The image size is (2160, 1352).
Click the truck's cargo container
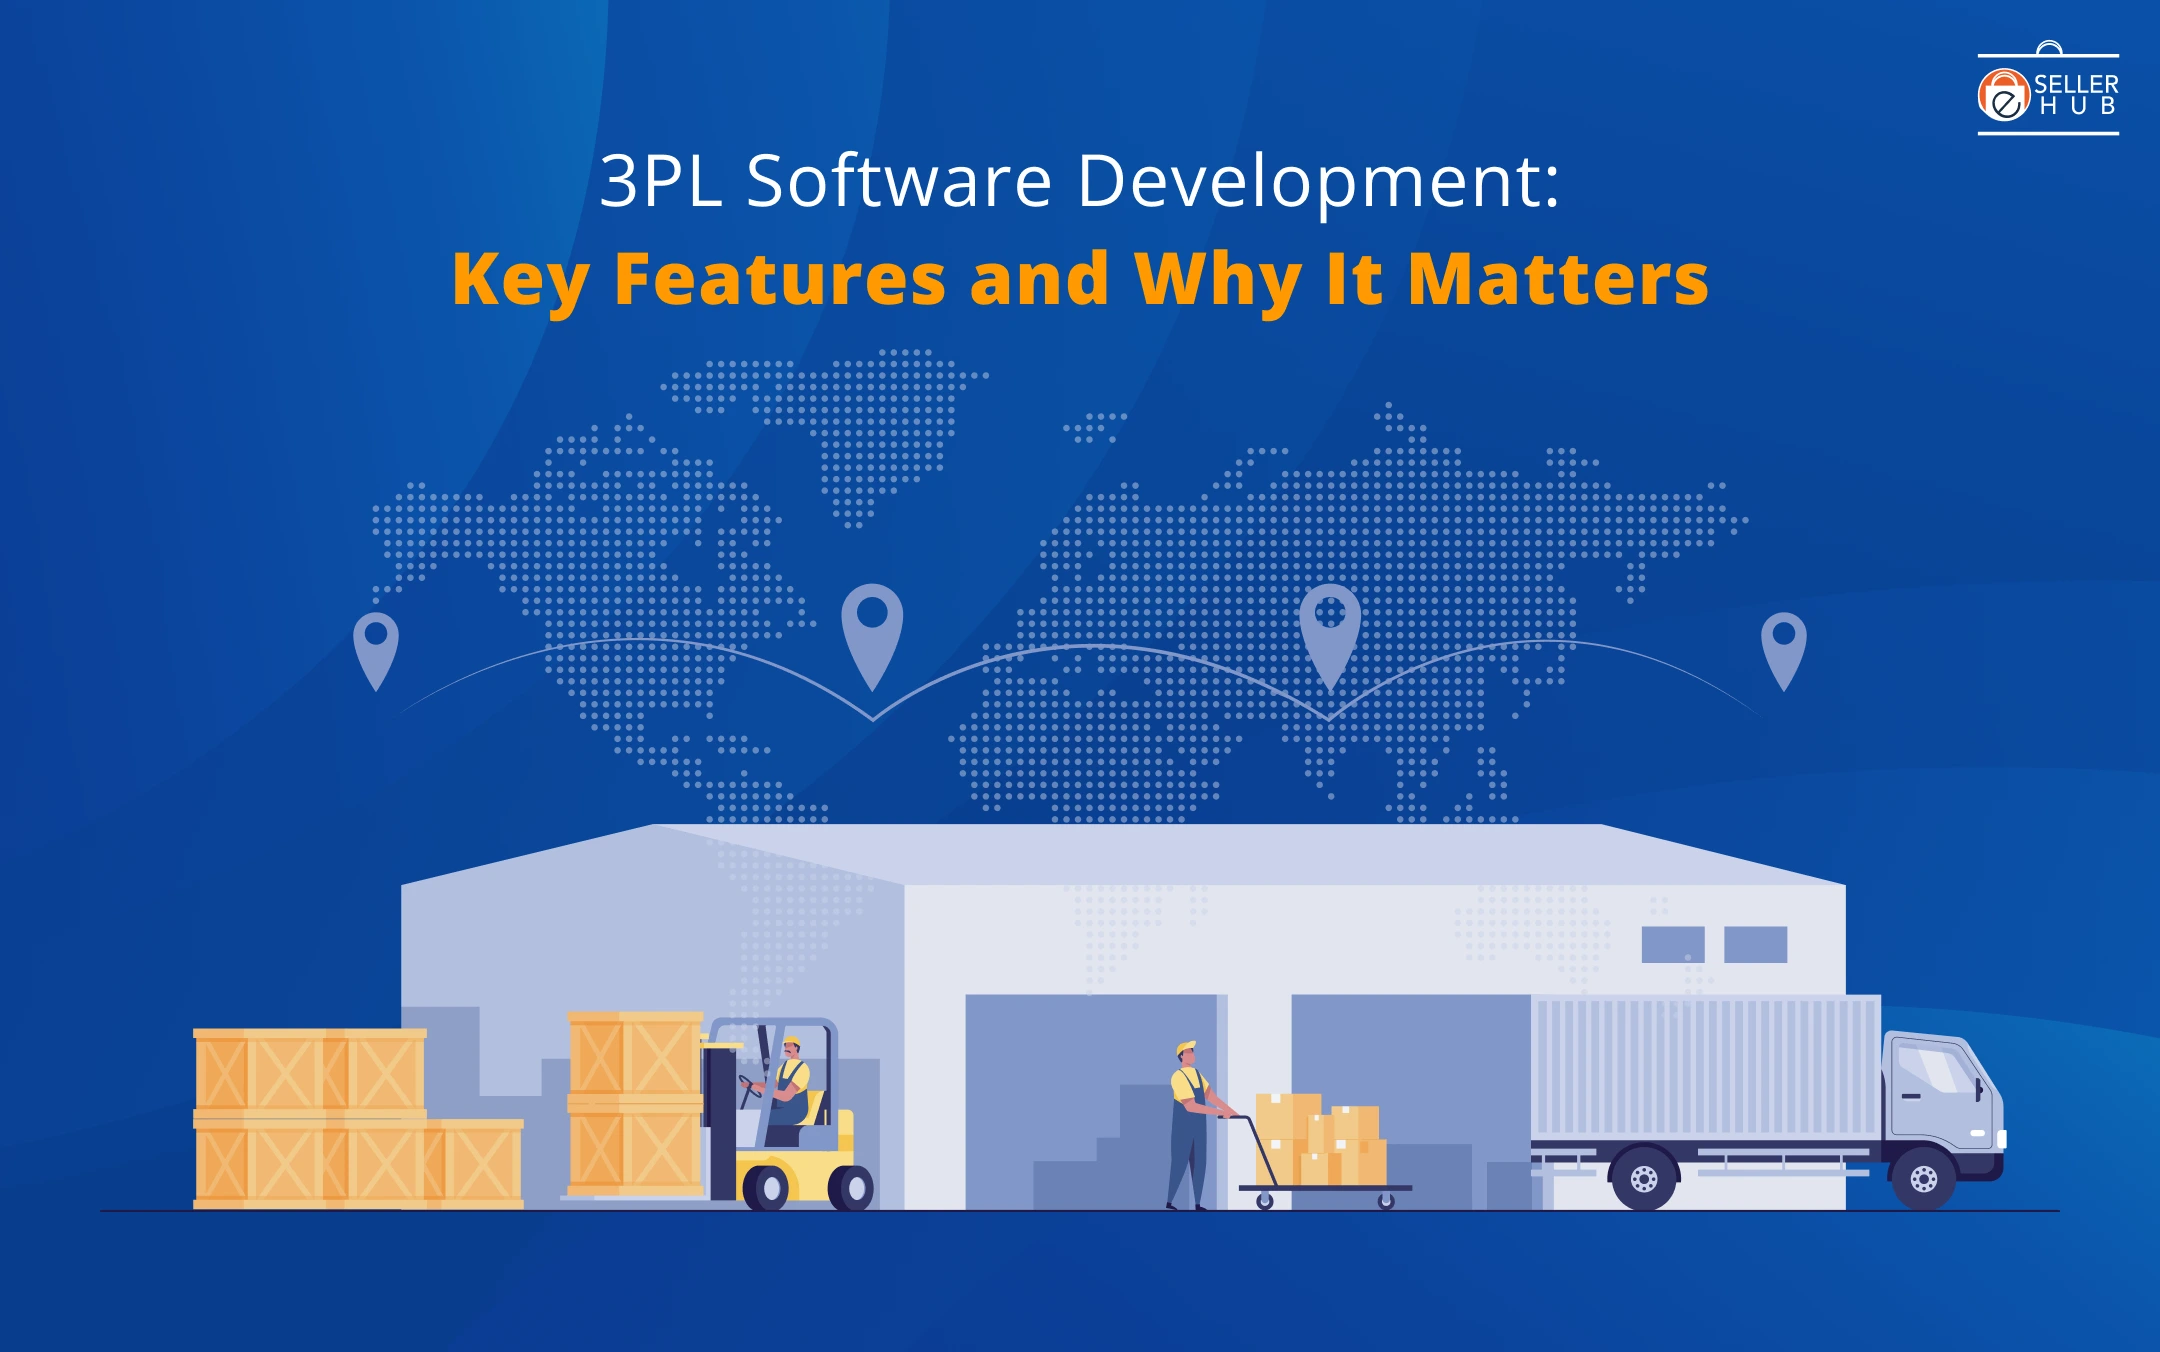(1705, 1065)
